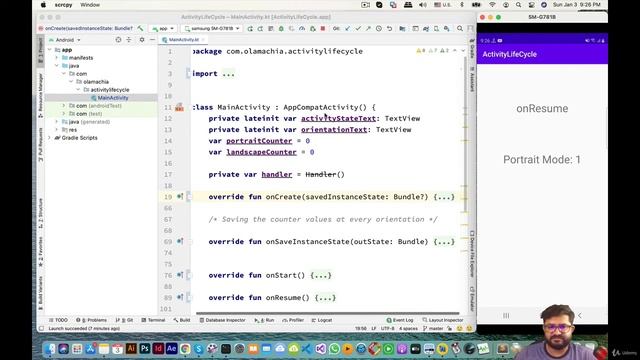This screenshot has height=360, width=640.
Task: Click the Profile app gauge icon
Action: (x=302, y=29)
